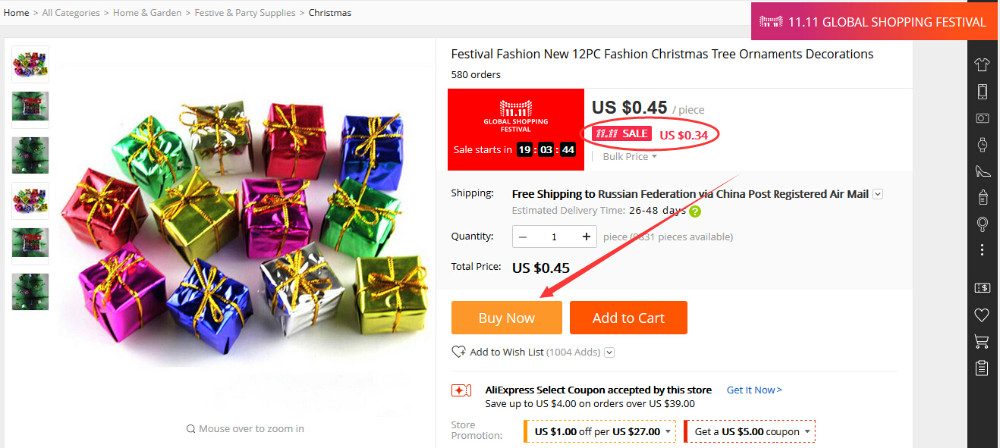The height and width of the screenshot is (448, 1000).
Task: Select the first product thumbnail image
Action: coord(30,63)
